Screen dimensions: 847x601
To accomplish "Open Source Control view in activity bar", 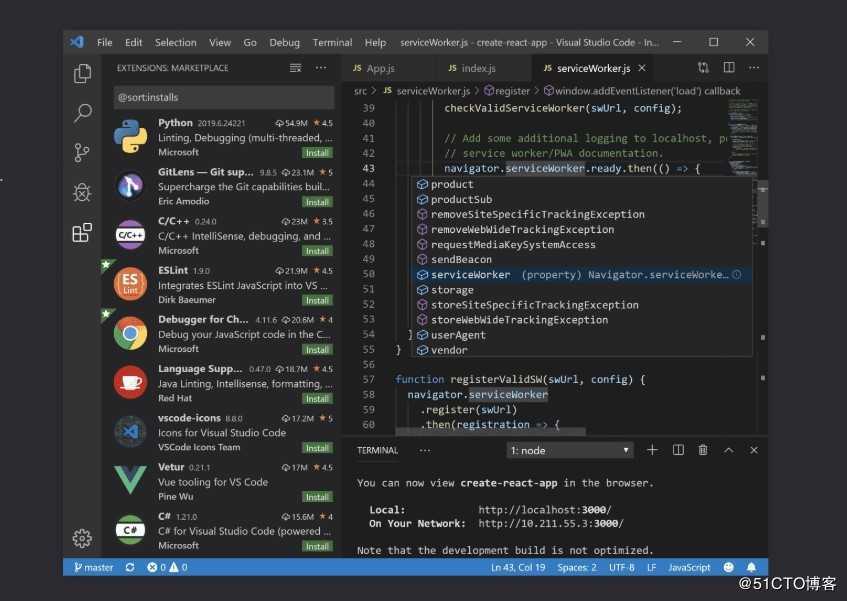I will point(82,153).
